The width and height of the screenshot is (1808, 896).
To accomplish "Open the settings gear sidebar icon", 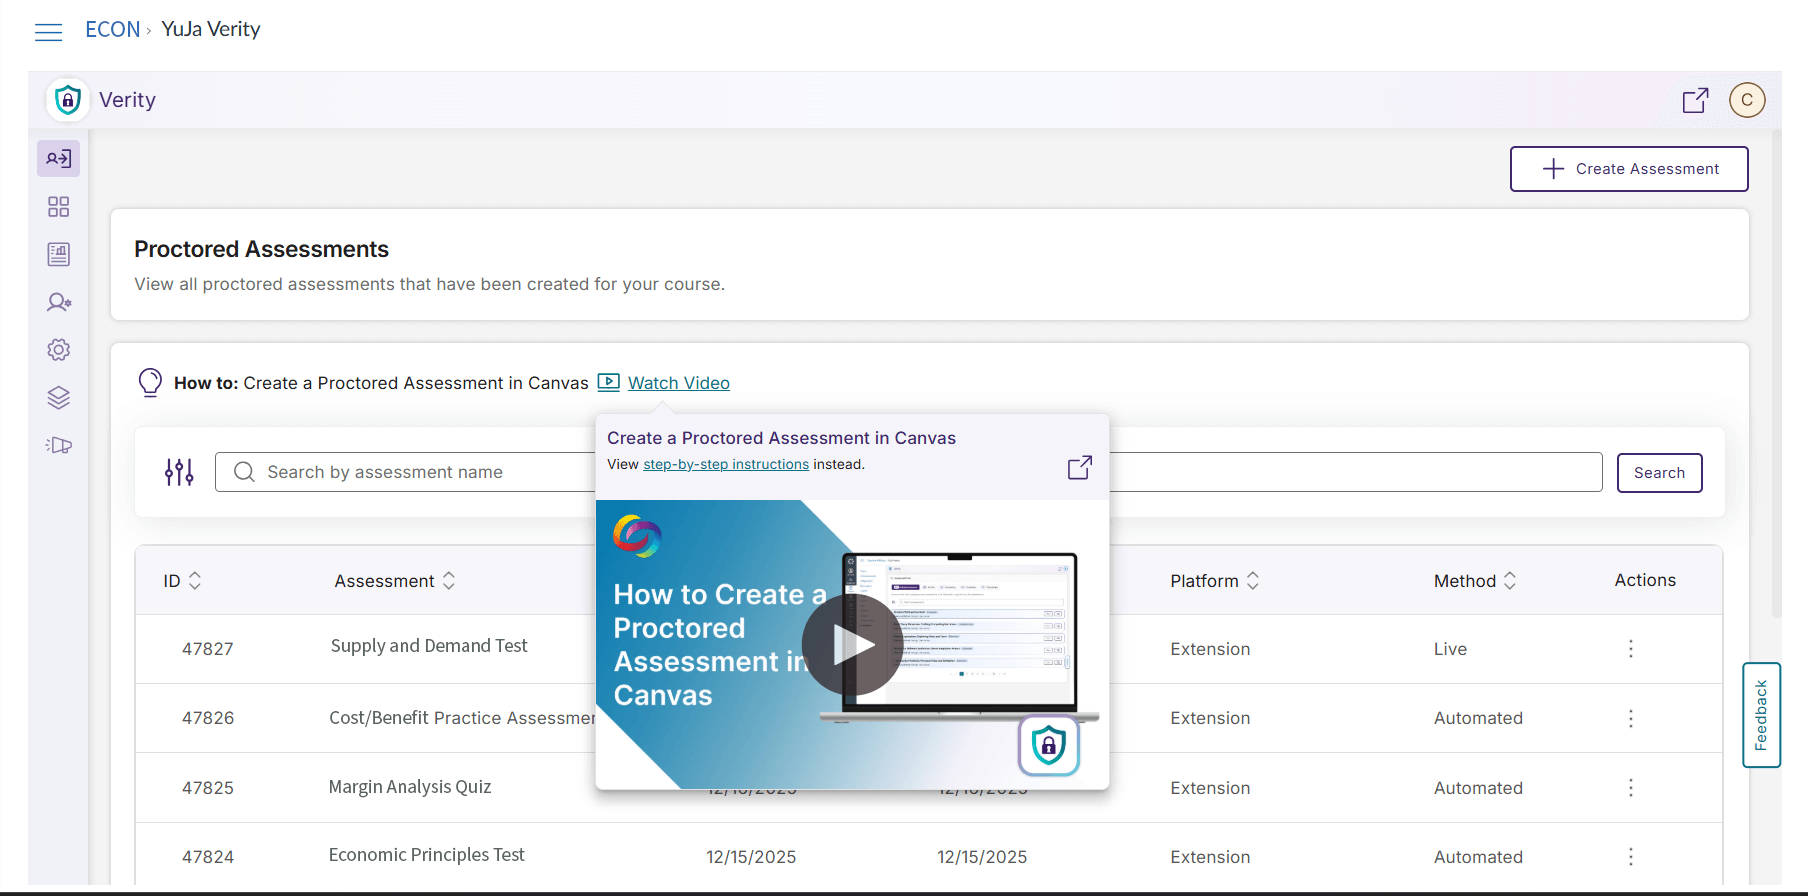I will tap(59, 350).
